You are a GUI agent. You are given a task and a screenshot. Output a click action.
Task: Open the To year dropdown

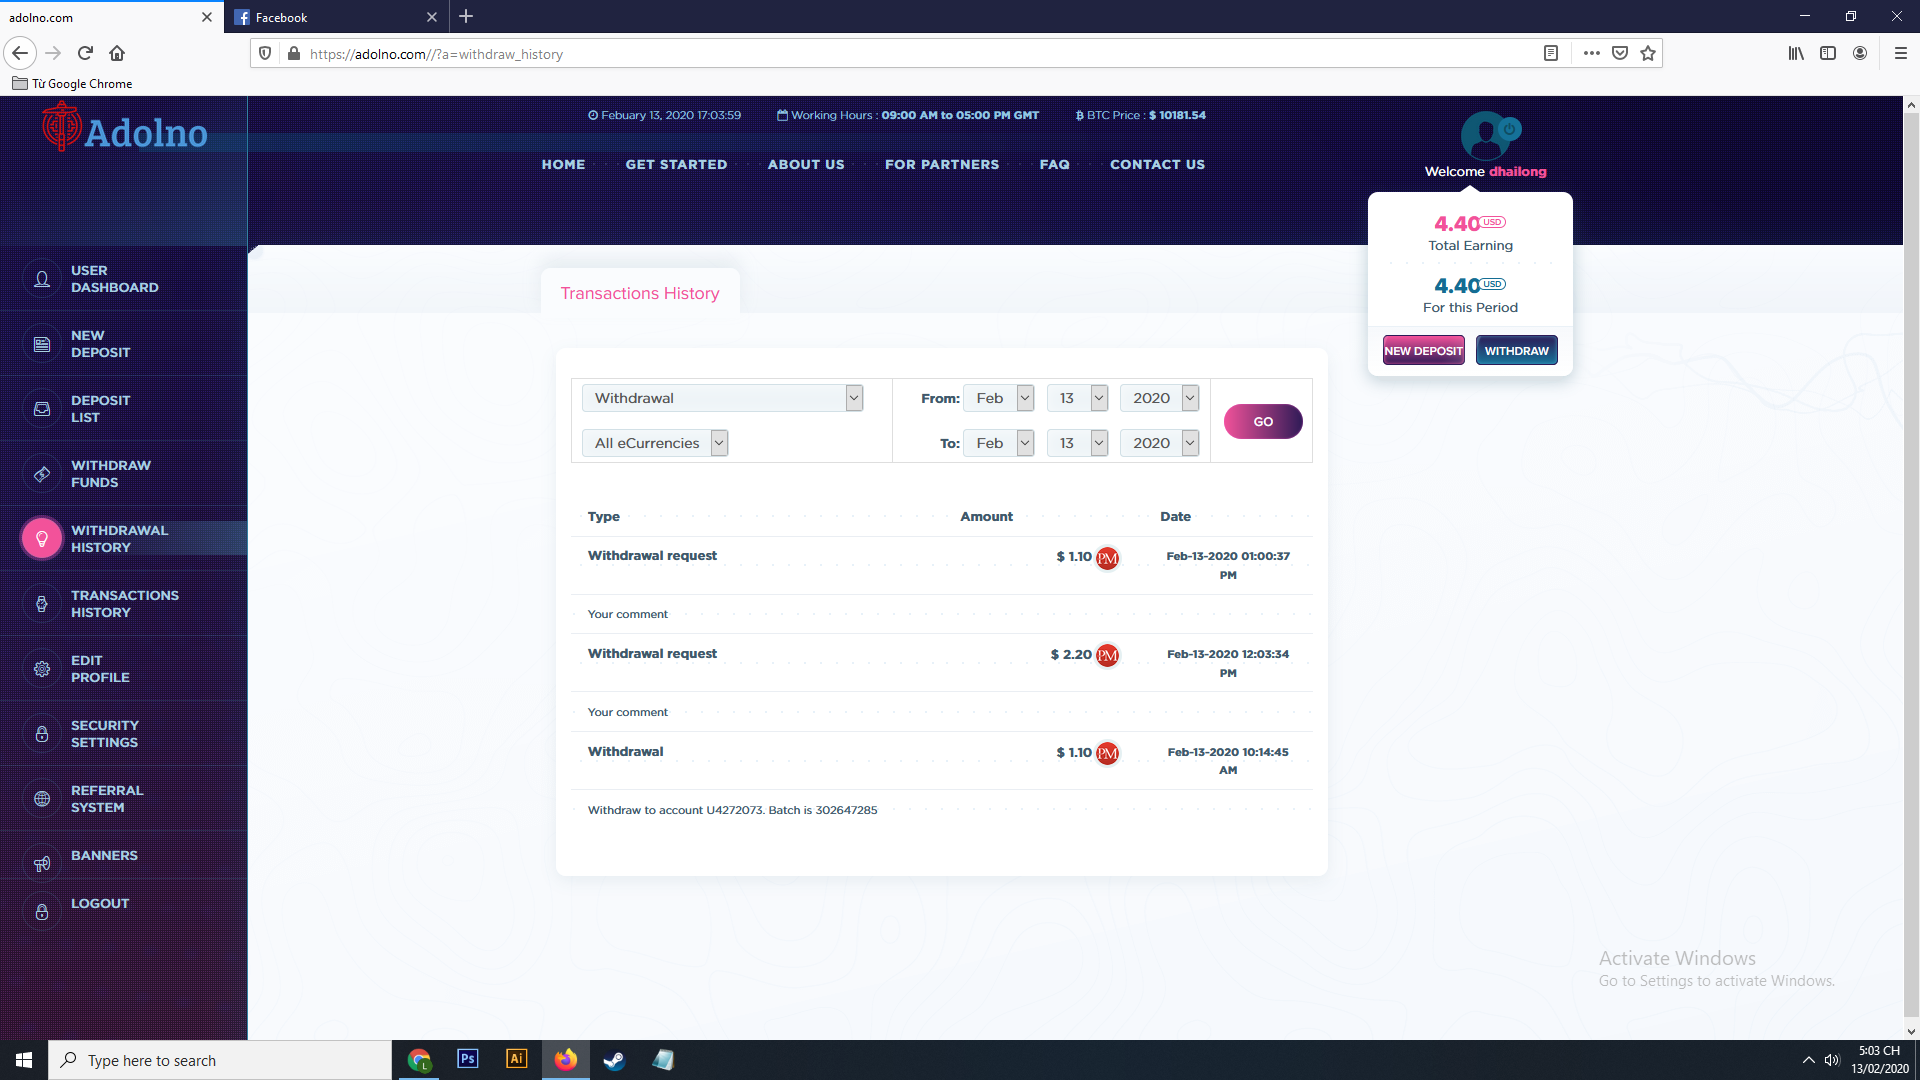1159,443
